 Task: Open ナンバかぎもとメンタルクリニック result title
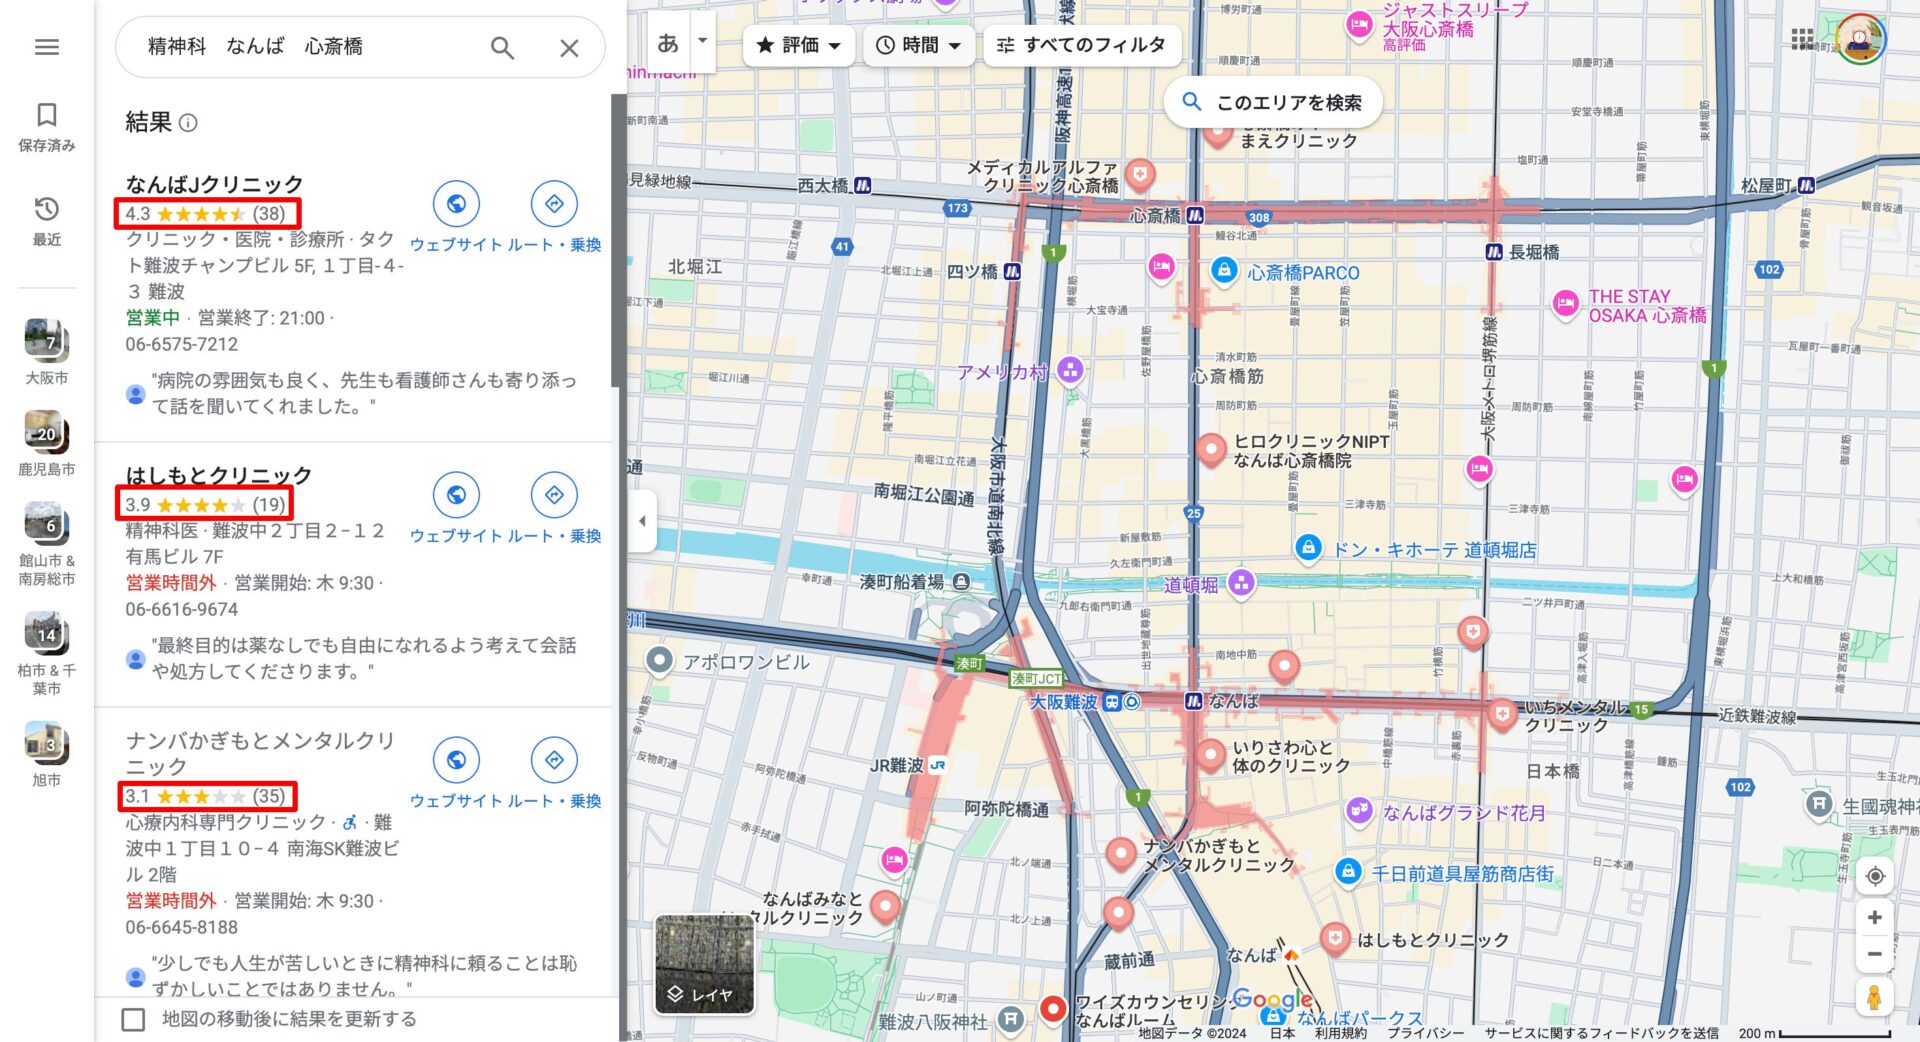click(260, 753)
